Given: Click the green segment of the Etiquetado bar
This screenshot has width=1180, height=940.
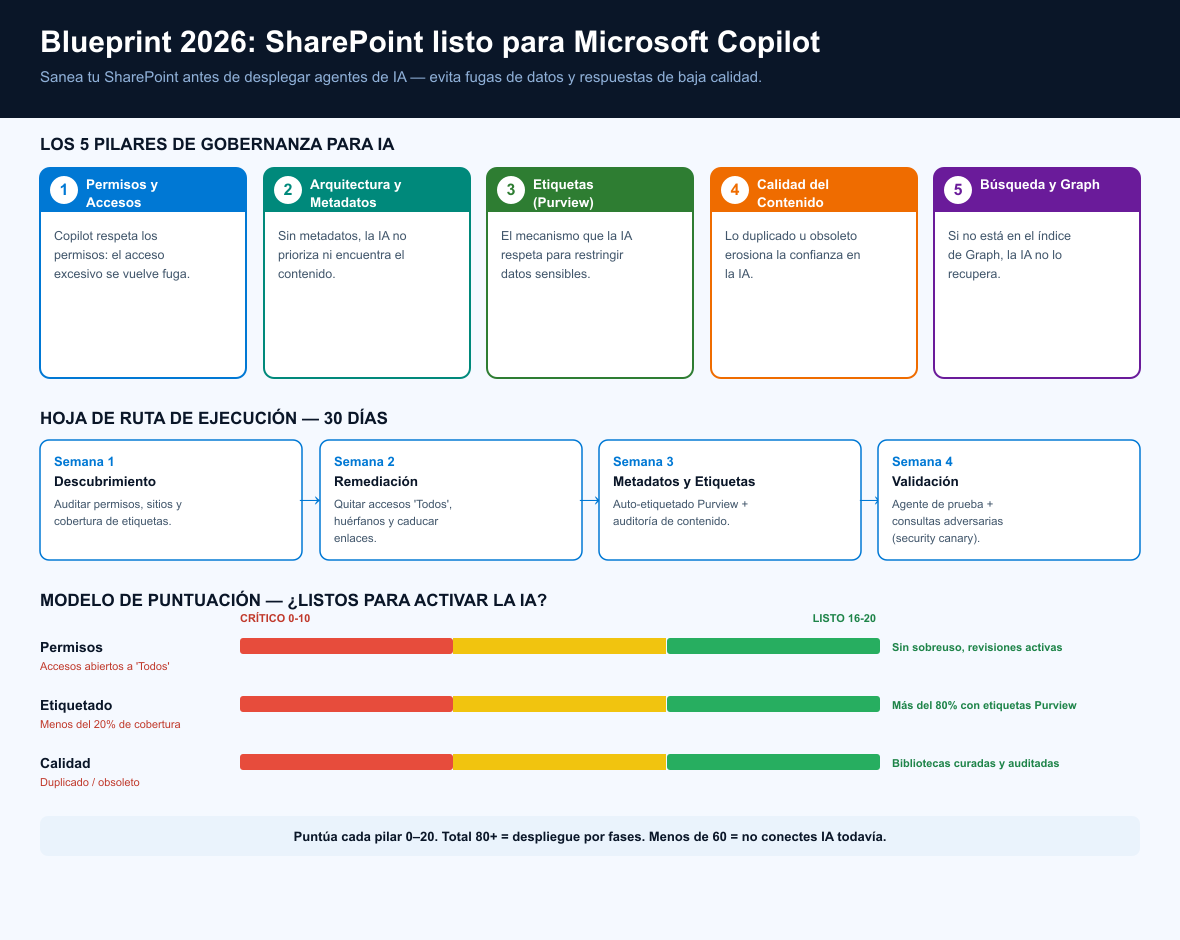Looking at the screenshot, I should [773, 704].
